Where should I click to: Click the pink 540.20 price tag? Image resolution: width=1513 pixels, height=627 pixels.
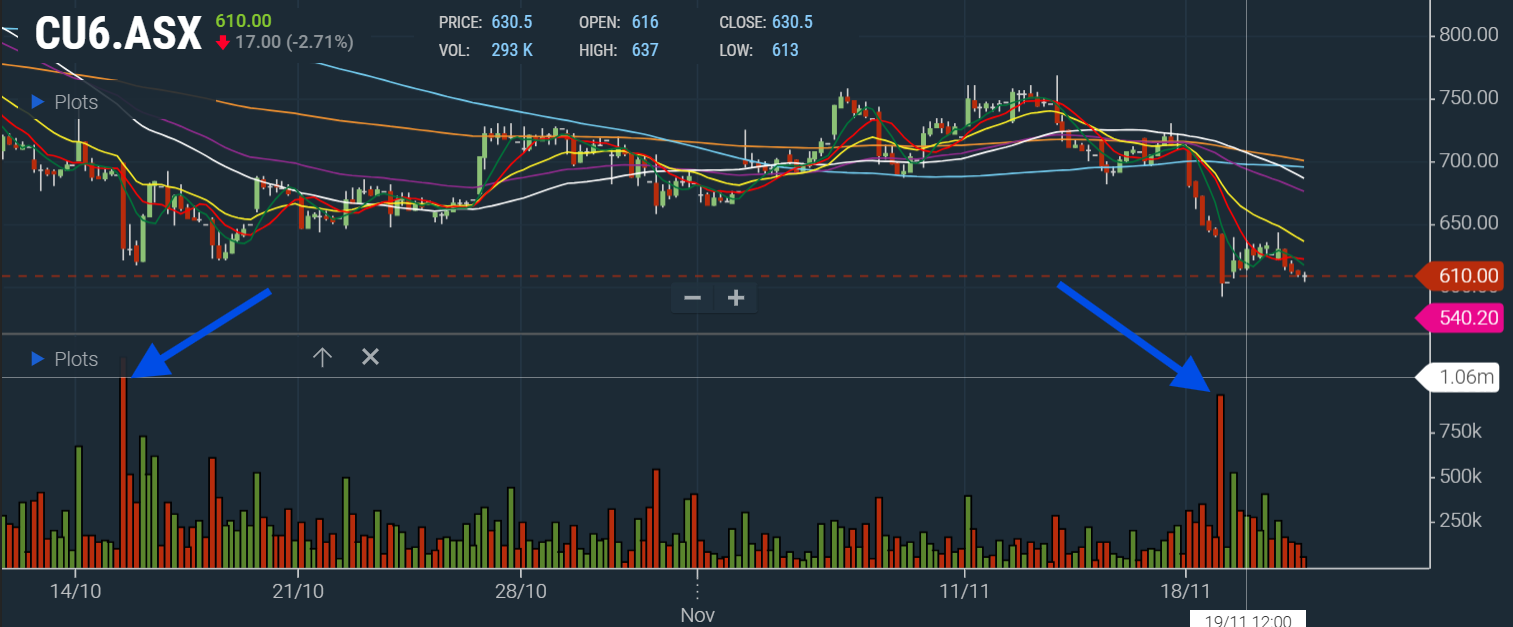click(1461, 318)
